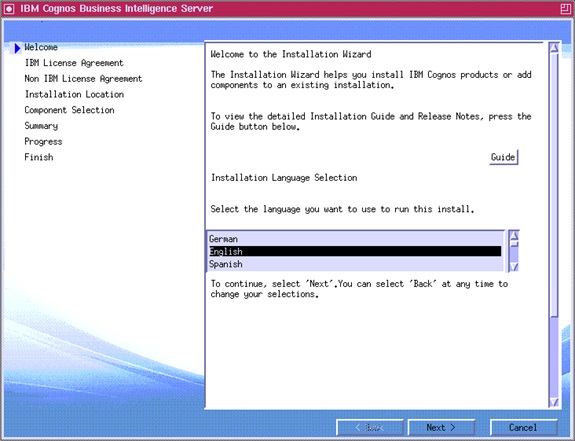575x441 pixels.
Task: Click the blue arrow marker beside Welcome
Action: [17, 48]
